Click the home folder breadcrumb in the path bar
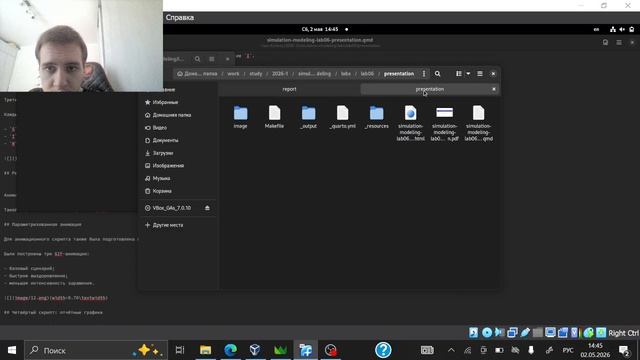This screenshot has width=640, height=360. coord(198,74)
